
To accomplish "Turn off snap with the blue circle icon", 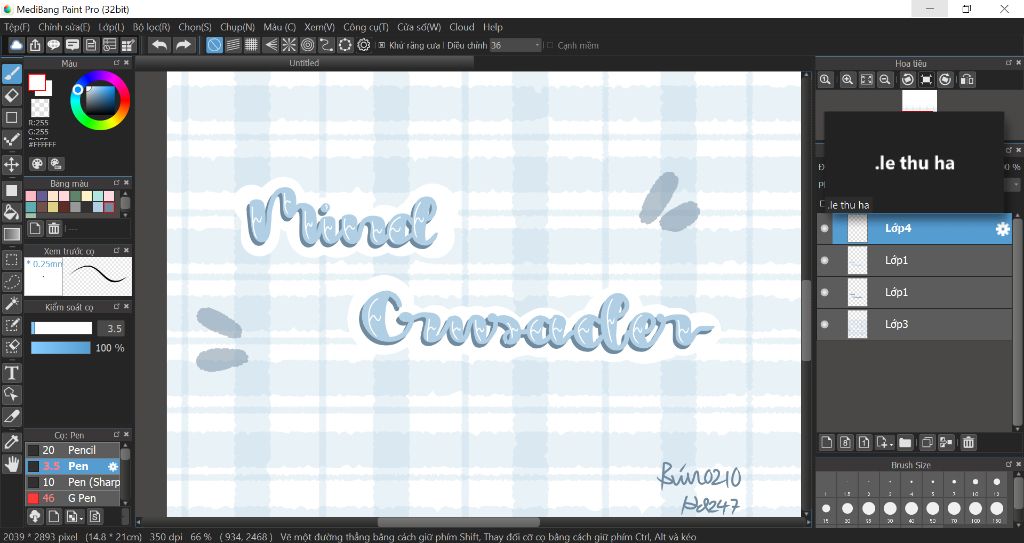I will tap(214, 44).
